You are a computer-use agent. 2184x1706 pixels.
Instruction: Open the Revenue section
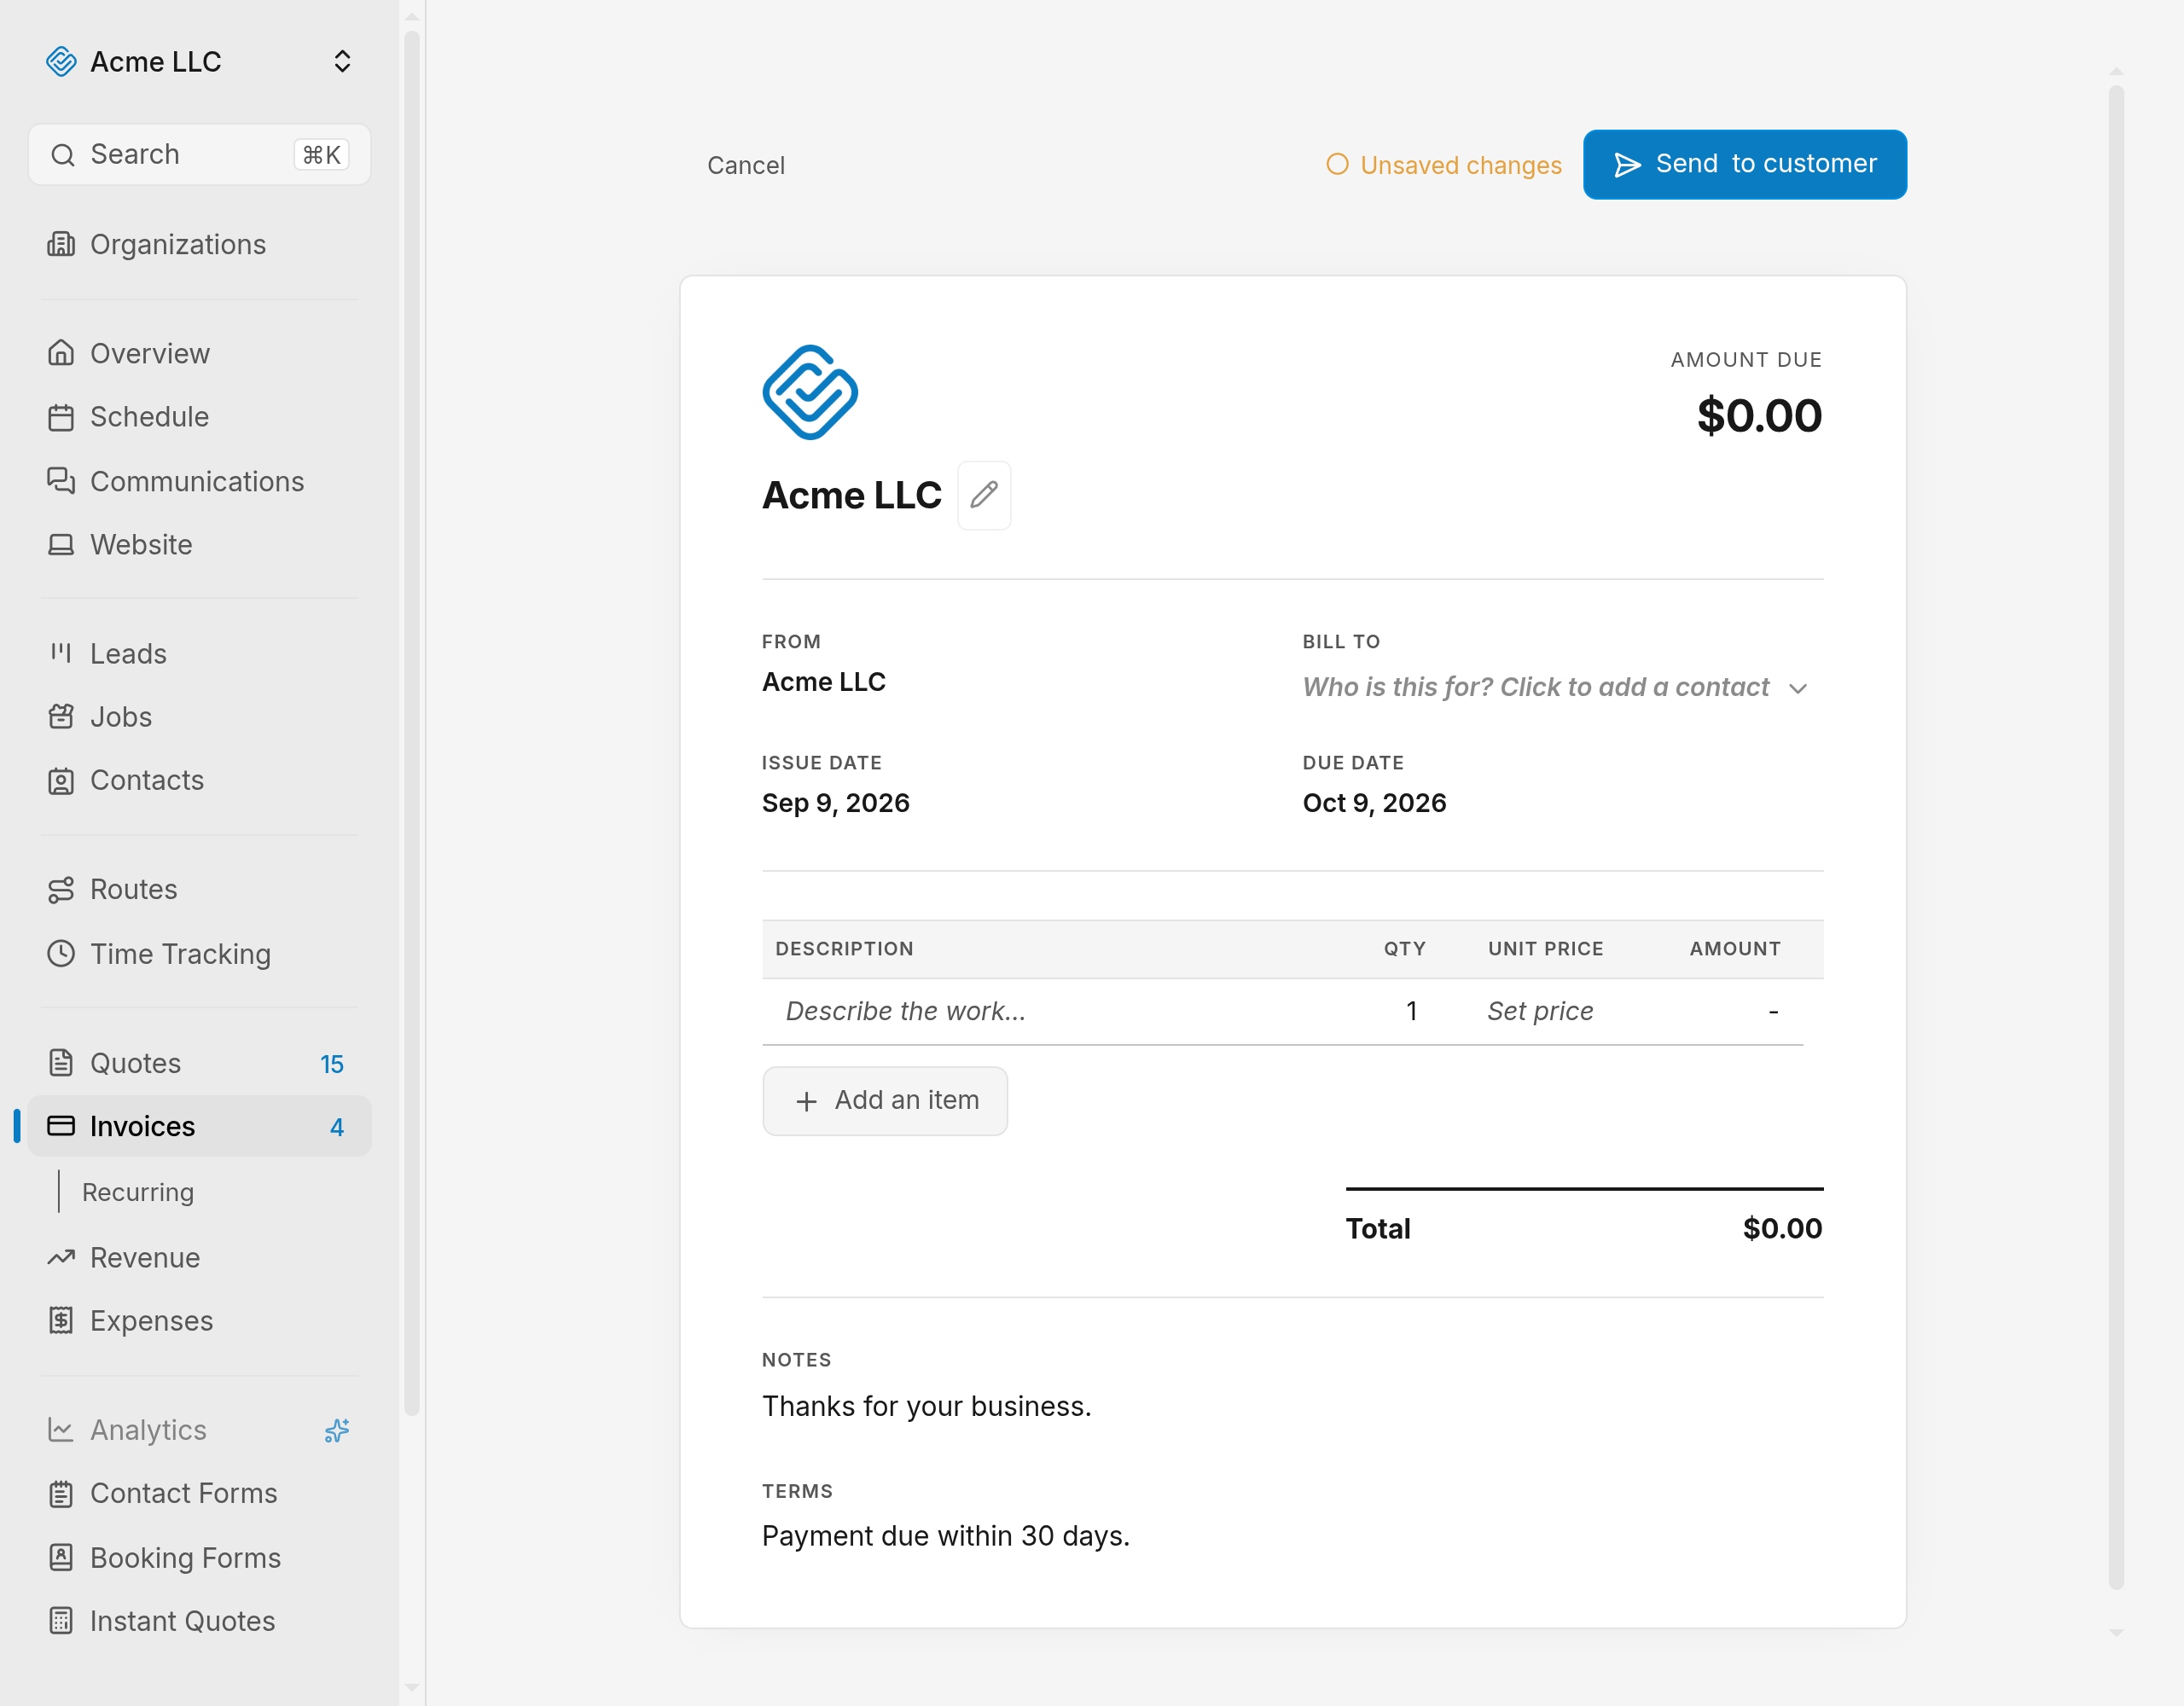[x=200, y=1257]
